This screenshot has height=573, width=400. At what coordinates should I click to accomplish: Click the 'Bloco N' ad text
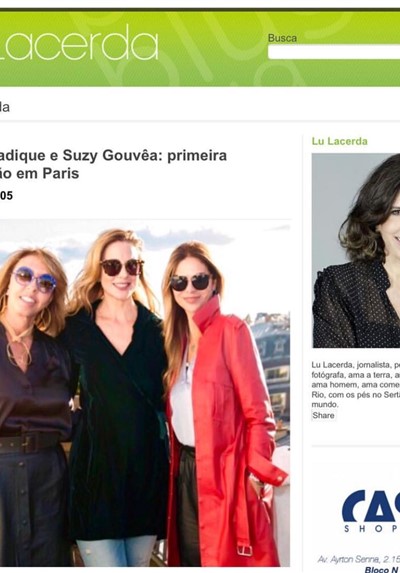pos(382,569)
